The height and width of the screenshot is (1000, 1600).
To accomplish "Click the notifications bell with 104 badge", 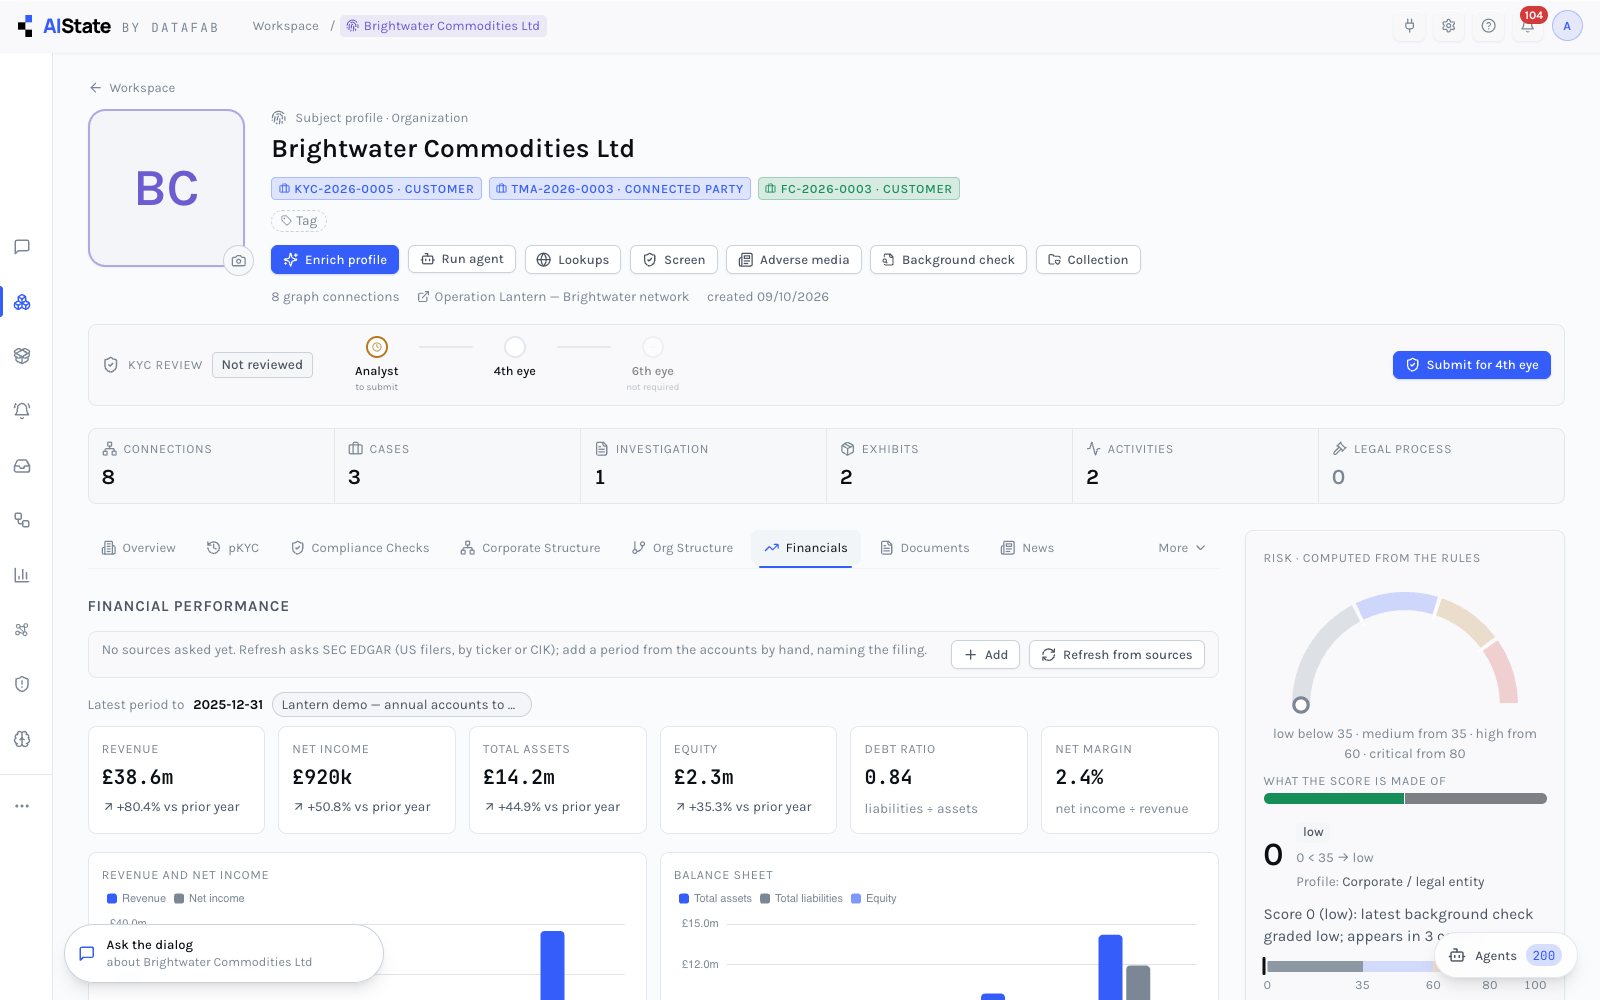I will point(1528,26).
